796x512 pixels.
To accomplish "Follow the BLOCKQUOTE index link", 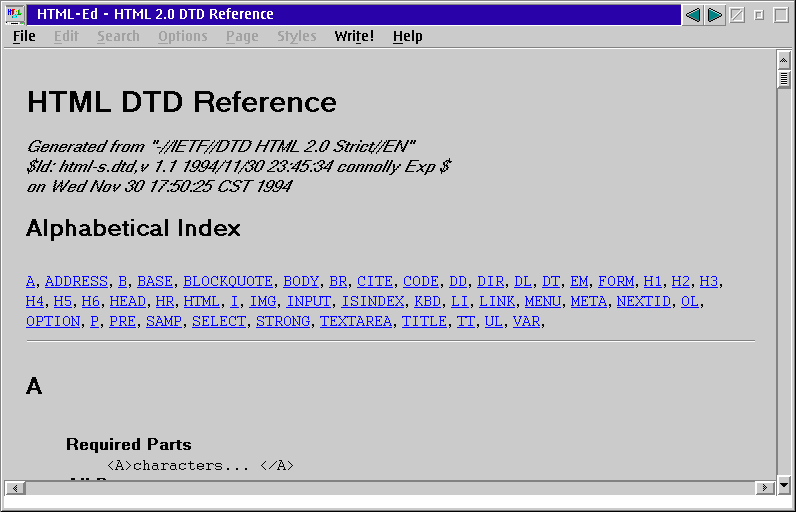I will click(228, 282).
